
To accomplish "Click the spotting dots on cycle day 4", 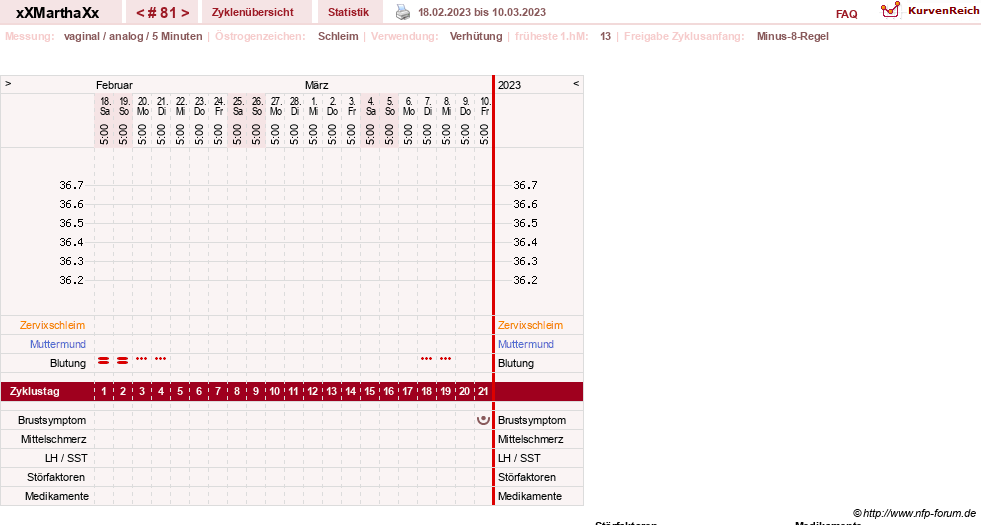I will click(161, 359).
